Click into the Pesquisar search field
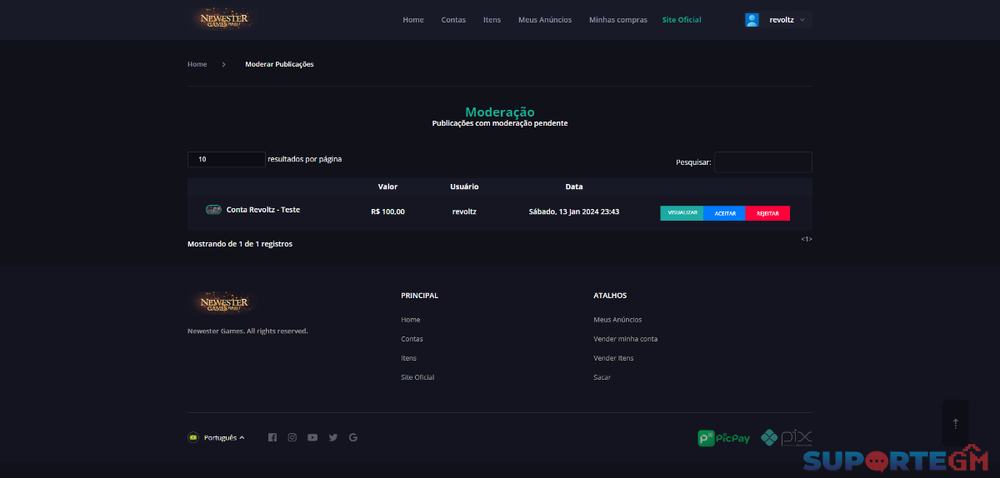Viewport: 1000px width, 478px height. click(x=763, y=162)
